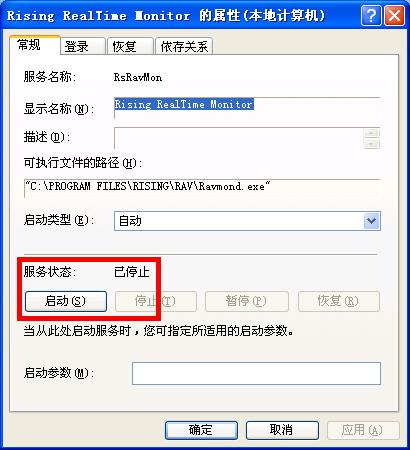Expand the 启动类型 dropdown arrow
Image resolution: width=410 pixels, height=450 pixels.
point(372,221)
